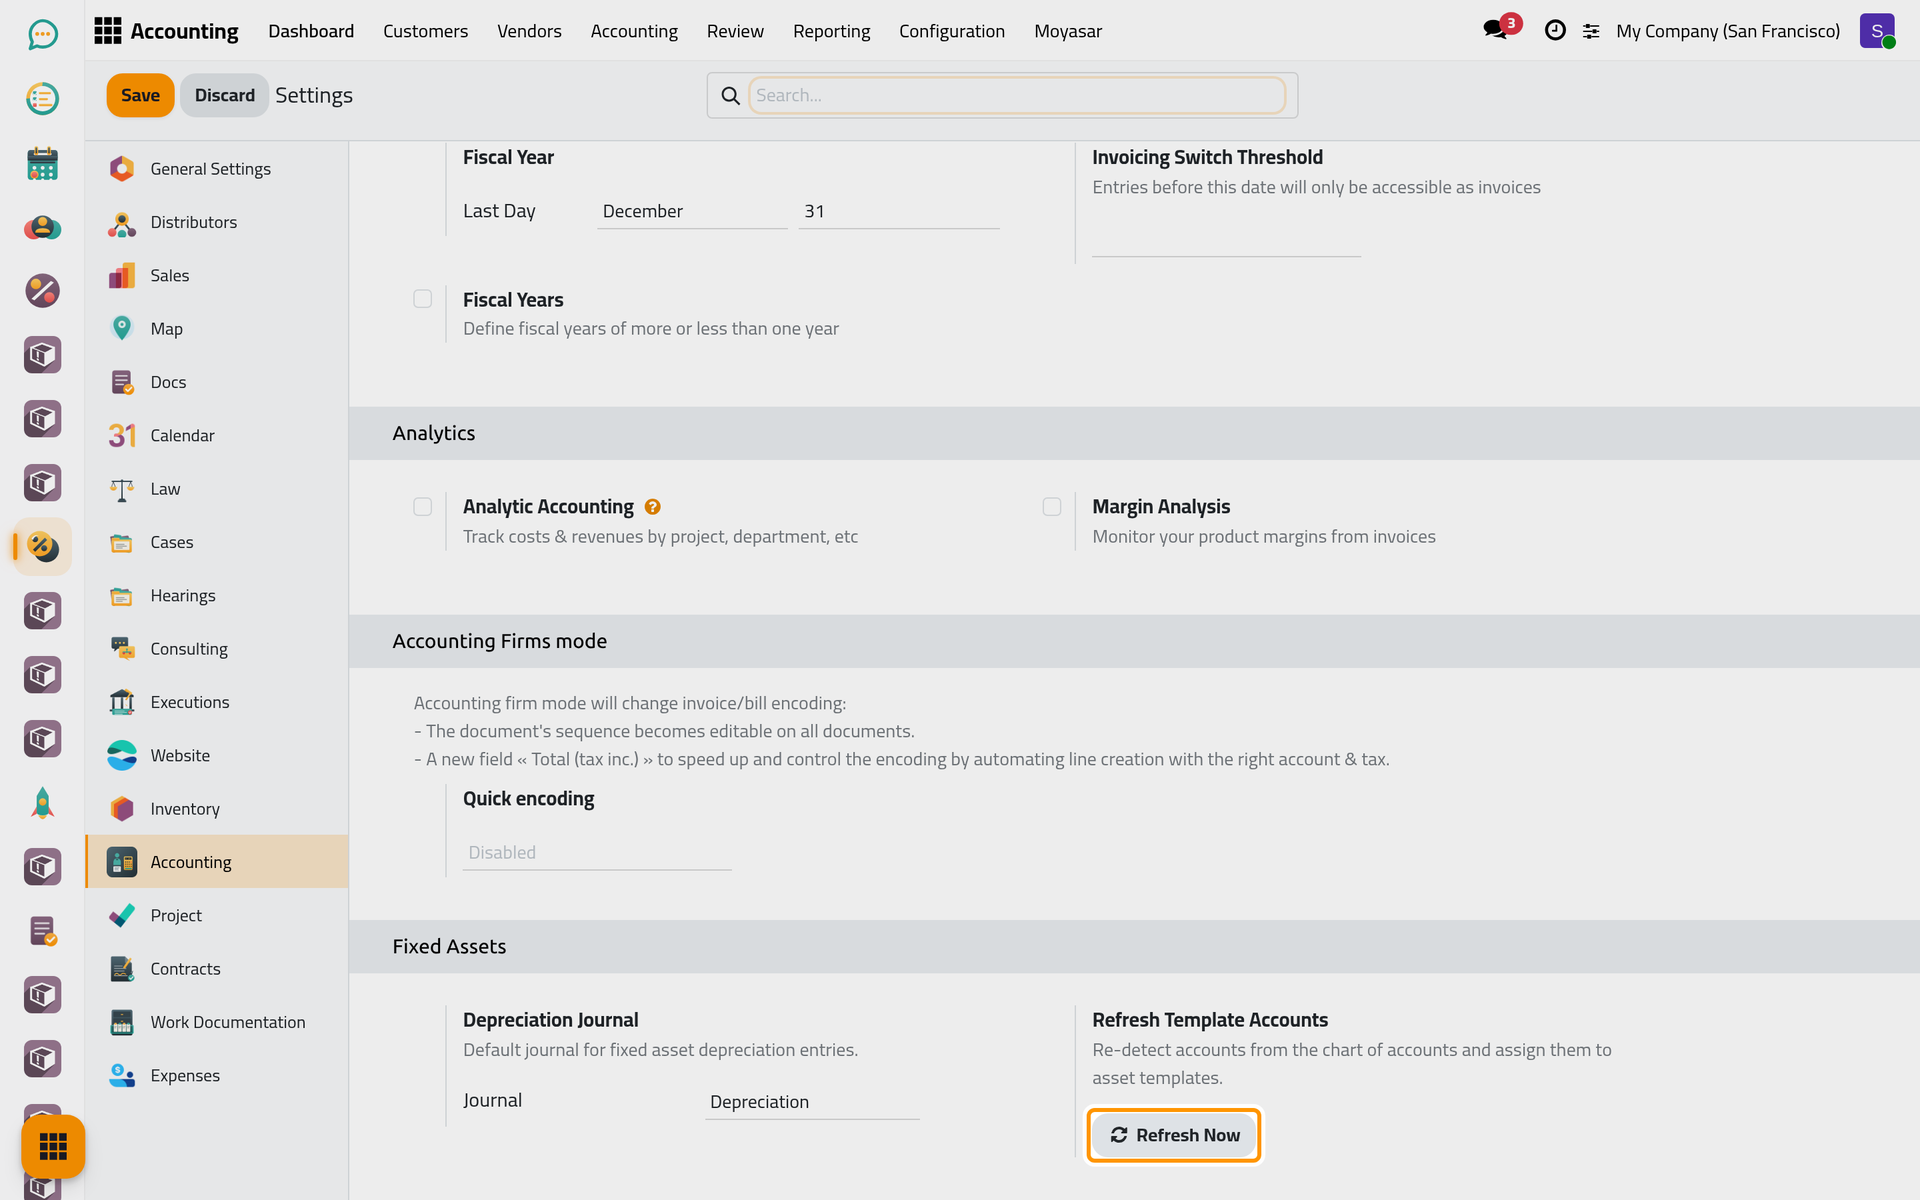Open the calendar app icon in left rail

42,163
